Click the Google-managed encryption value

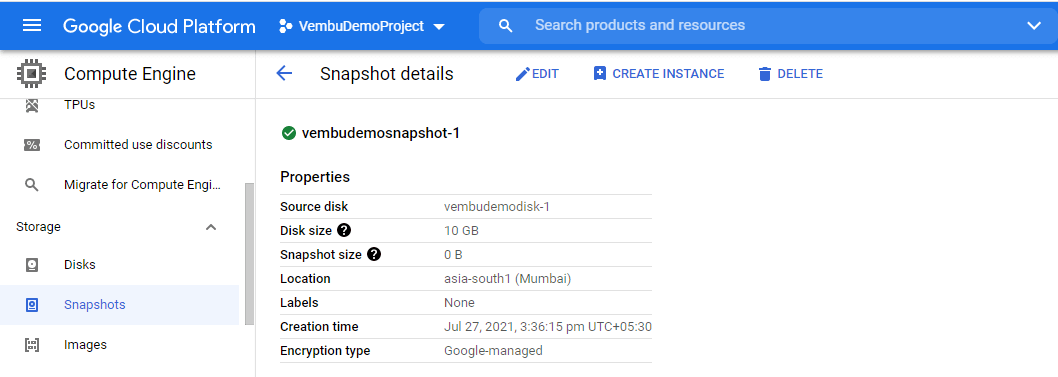tap(493, 351)
